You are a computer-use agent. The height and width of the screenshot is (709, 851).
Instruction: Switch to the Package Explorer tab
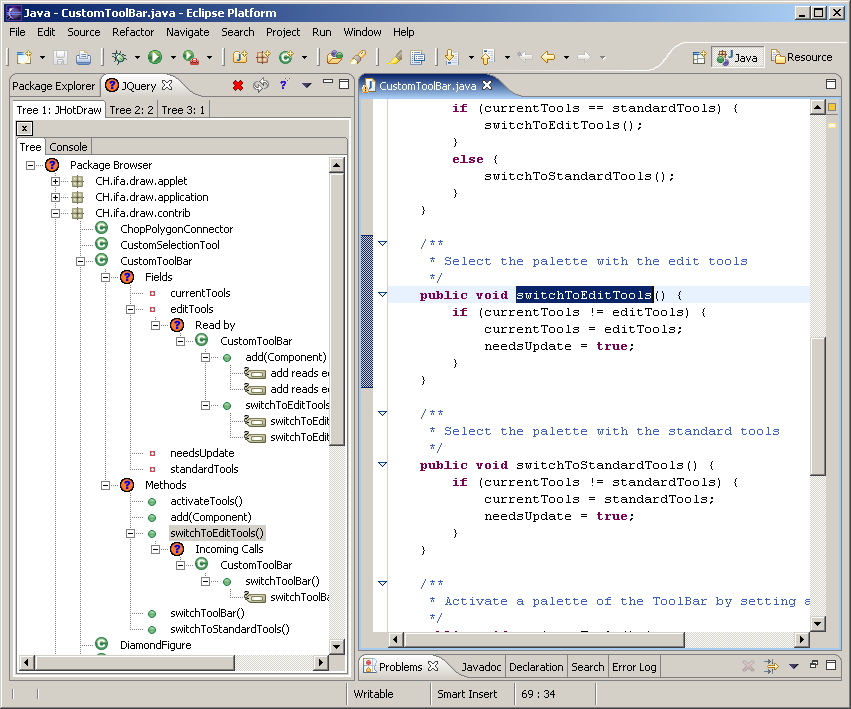coord(54,86)
